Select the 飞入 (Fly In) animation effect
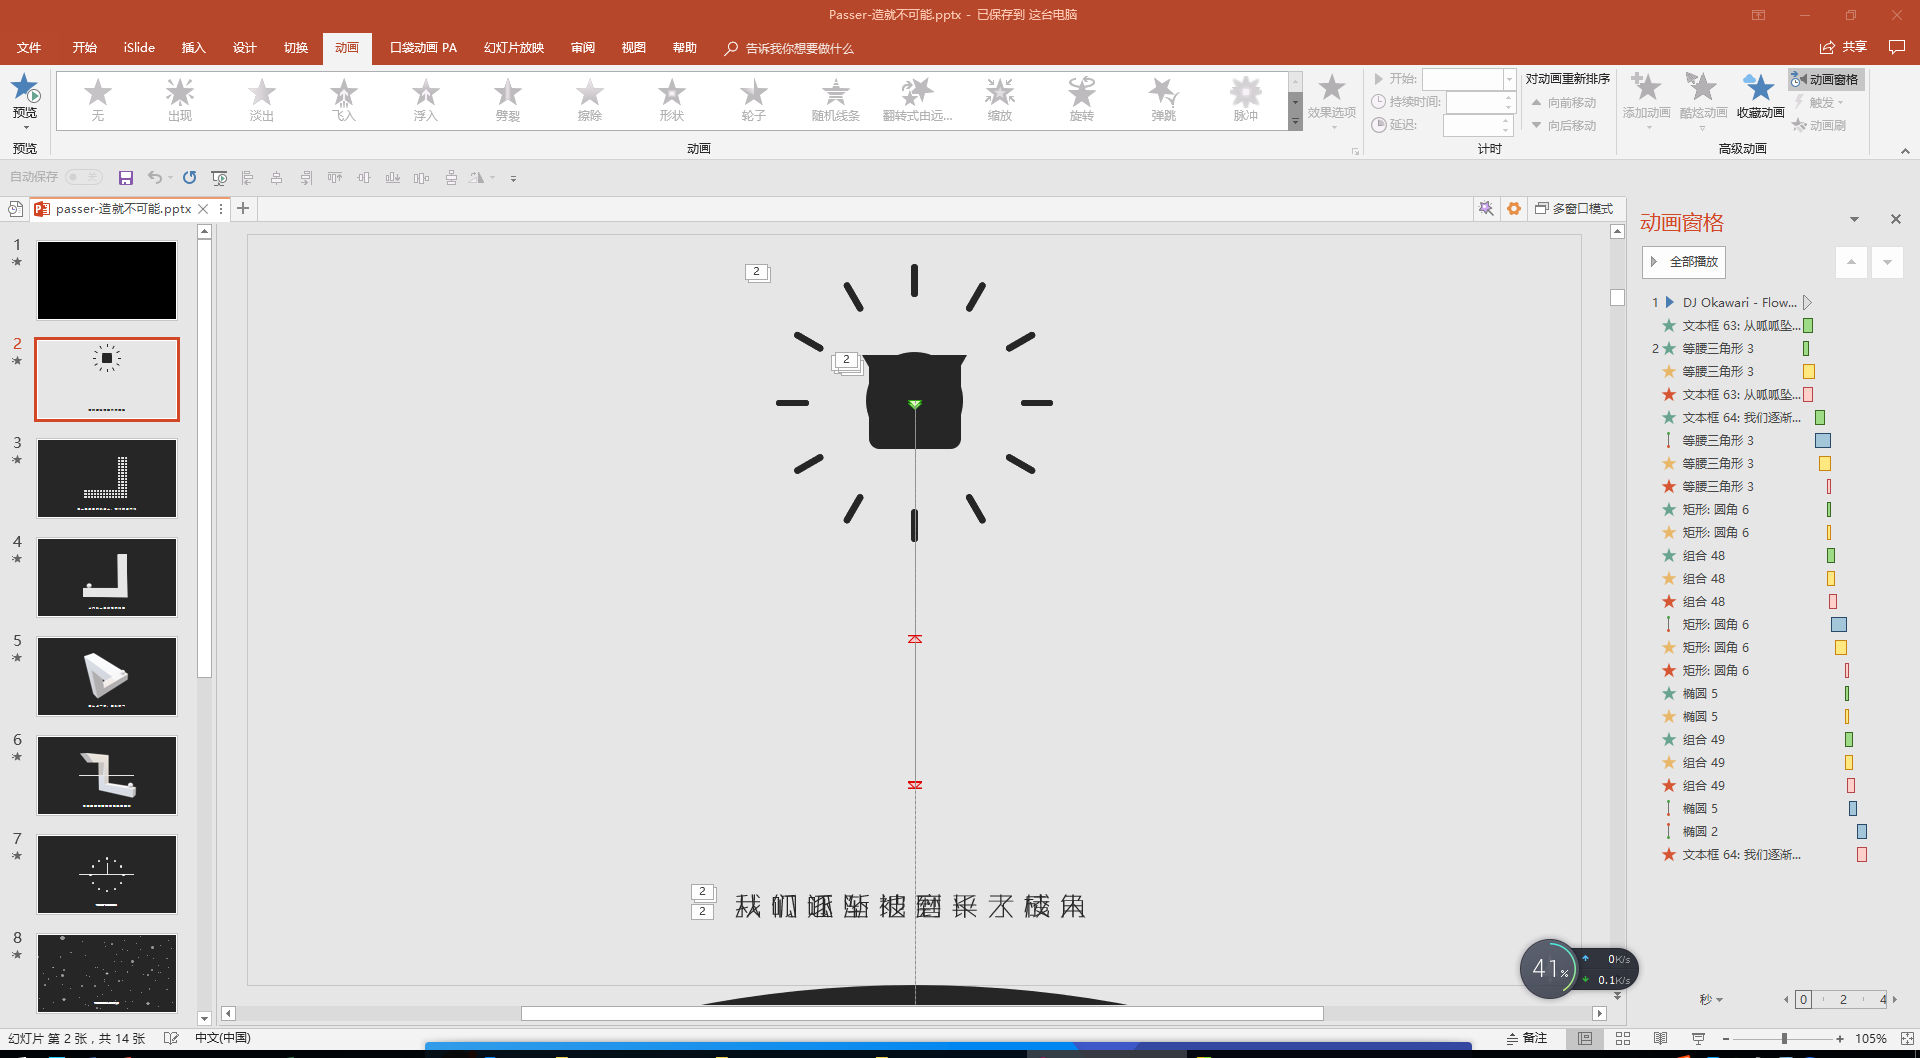This screenshot has height=1058, width=1920. point(344,100)
